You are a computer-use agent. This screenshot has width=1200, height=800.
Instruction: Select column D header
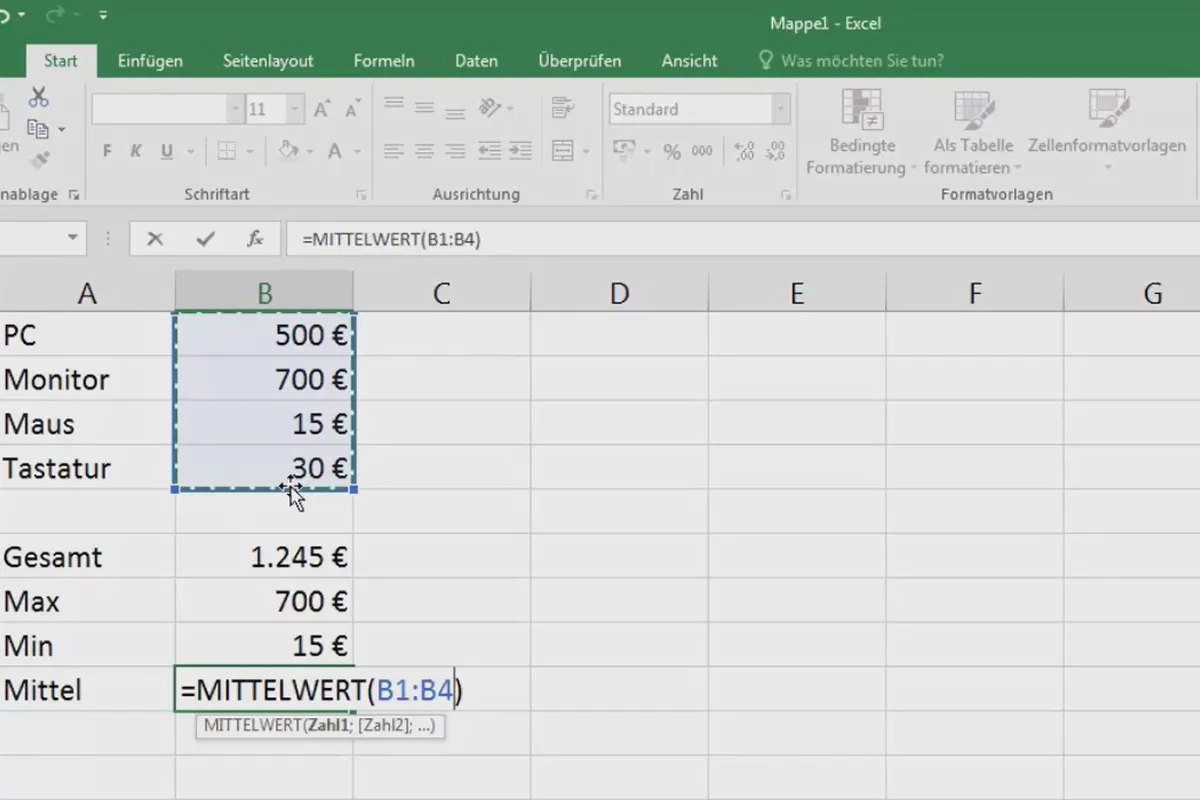click(x=619, y=293)
